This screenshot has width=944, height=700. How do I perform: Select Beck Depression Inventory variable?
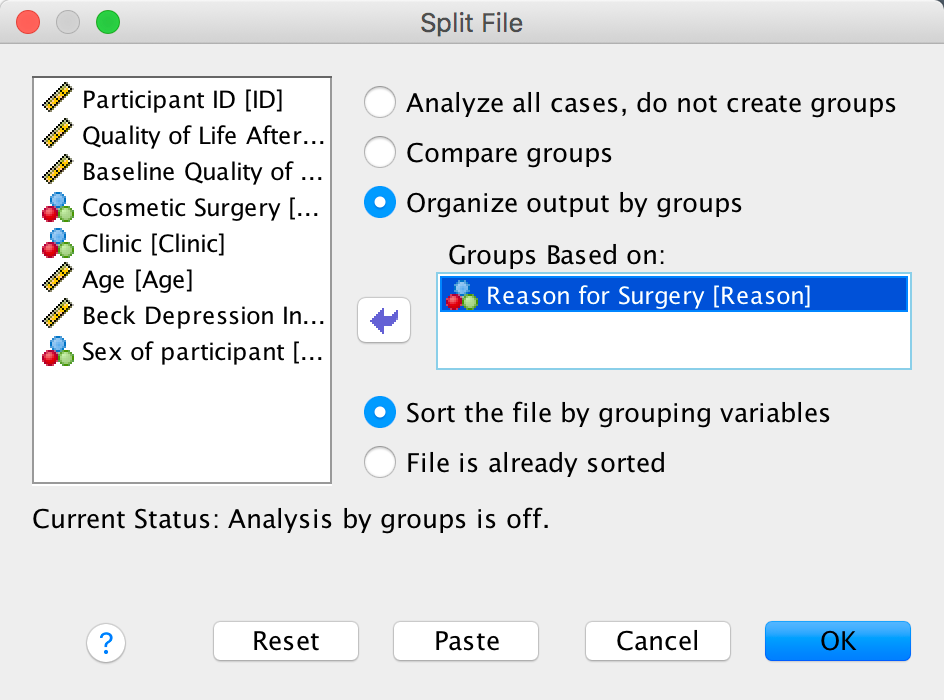pyautogui.click(x=202, y=316)
